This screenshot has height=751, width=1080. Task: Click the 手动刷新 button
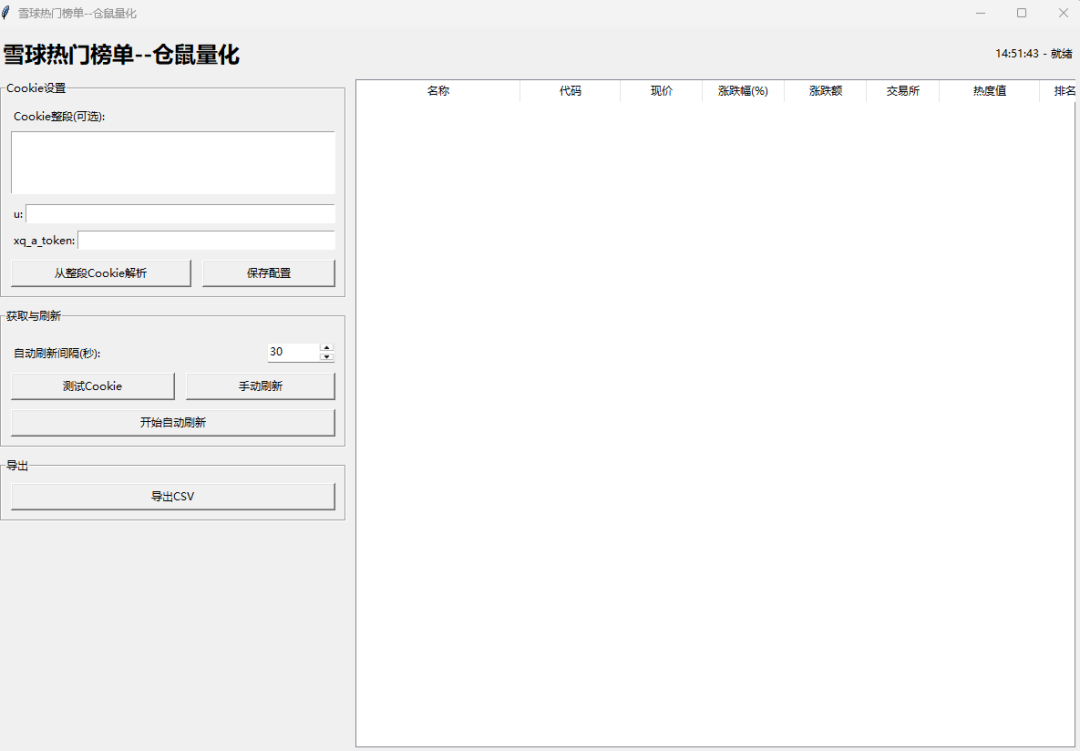tap(260, 386)
